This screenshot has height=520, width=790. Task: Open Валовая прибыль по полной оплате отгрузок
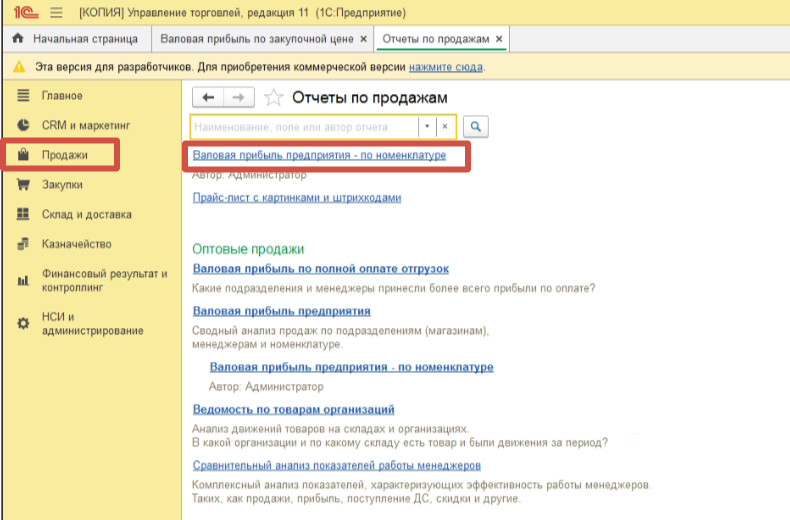320,269
